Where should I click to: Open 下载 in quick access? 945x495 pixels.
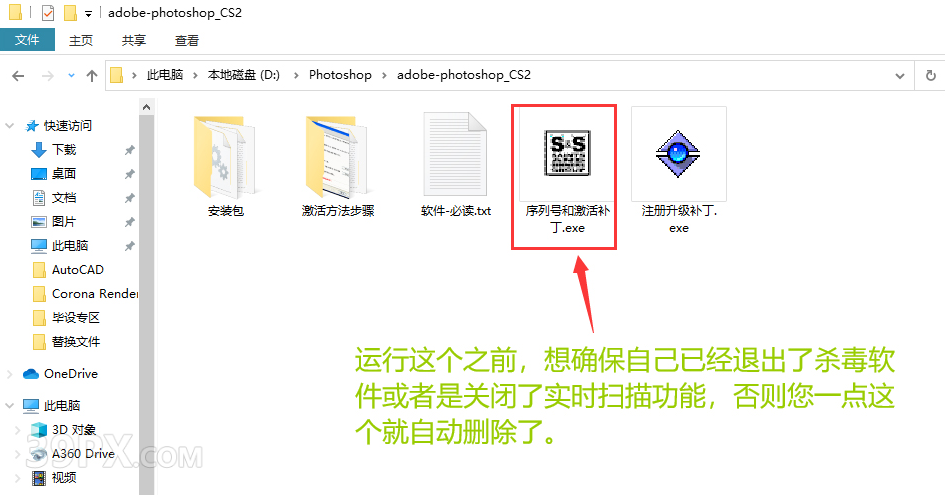64,150
